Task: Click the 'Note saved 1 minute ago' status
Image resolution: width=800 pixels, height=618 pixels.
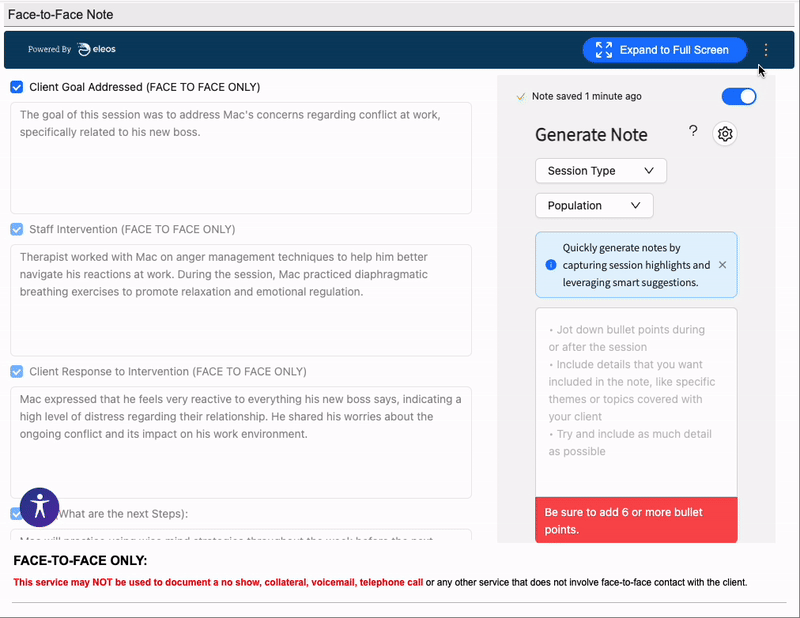Action: pos(587,96)
